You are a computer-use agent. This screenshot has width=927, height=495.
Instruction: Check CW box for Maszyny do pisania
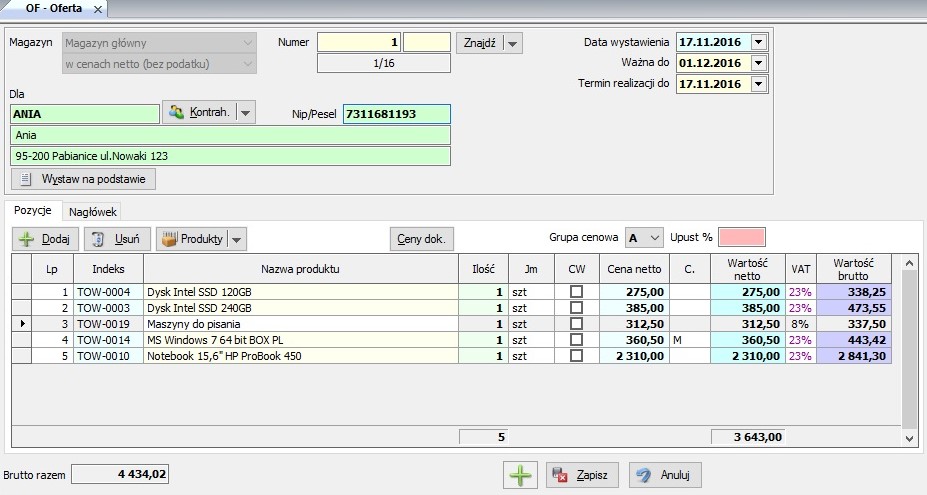[x=576, y=324]
